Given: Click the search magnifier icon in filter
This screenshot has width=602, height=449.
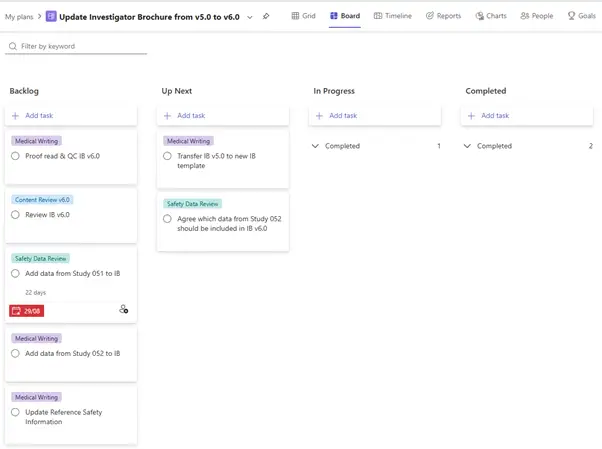Looking at the screenshot, I should [11, 47].
